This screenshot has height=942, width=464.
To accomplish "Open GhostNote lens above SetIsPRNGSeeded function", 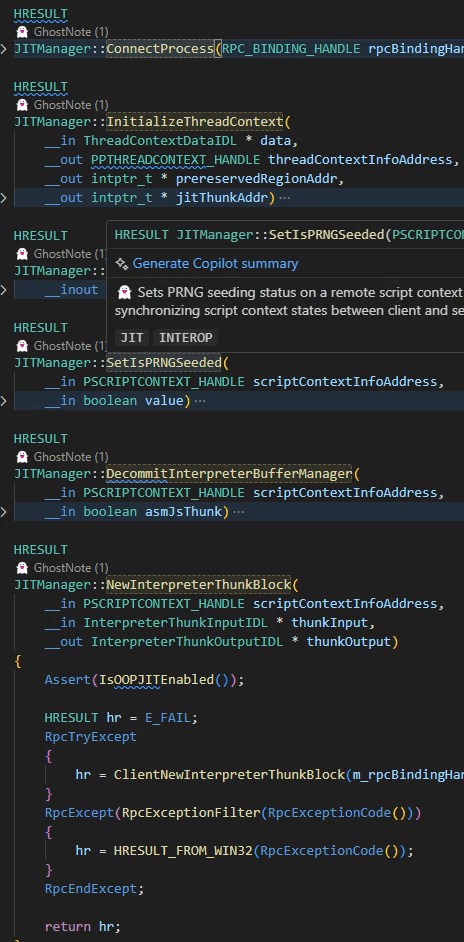I will pos(61,346).
